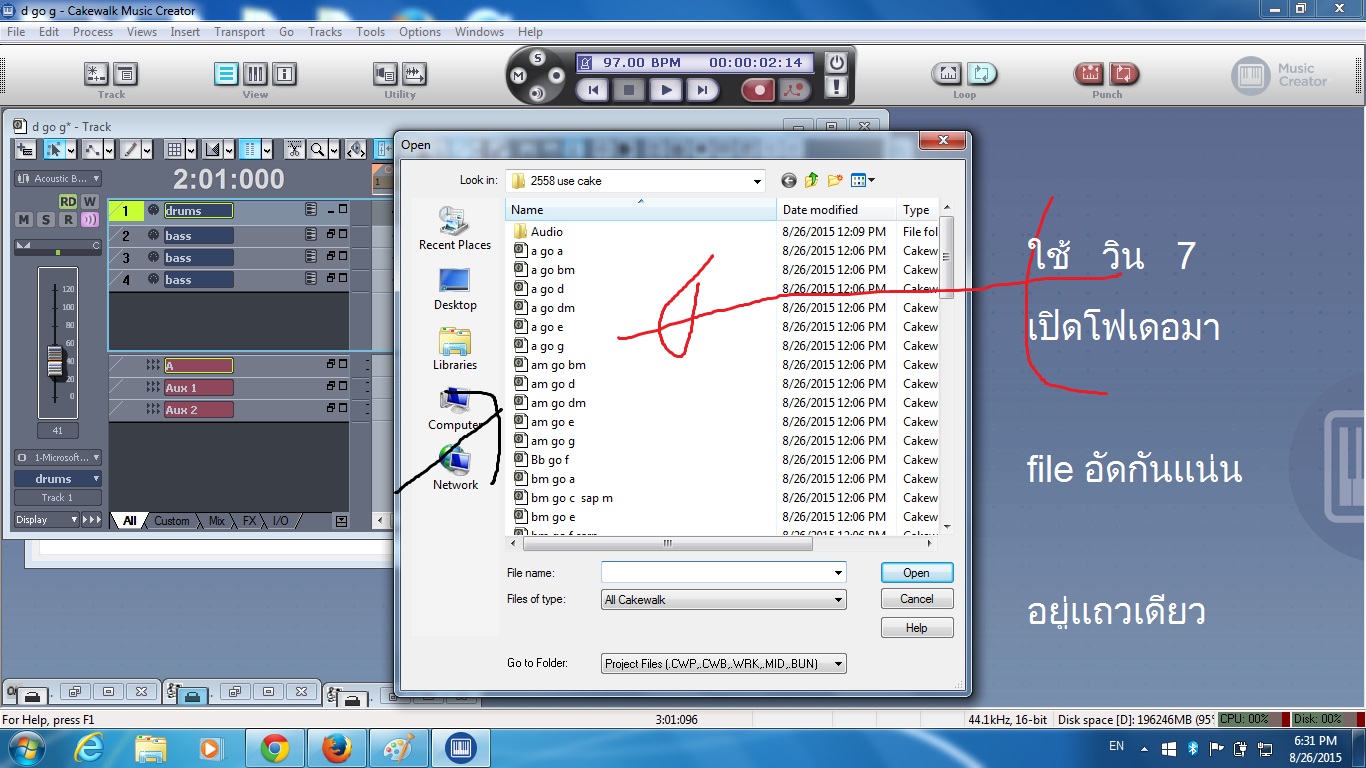This screenshot has width=1366, height=768.
Task: Switch to the Mix tab
Action: pos(216,521)
